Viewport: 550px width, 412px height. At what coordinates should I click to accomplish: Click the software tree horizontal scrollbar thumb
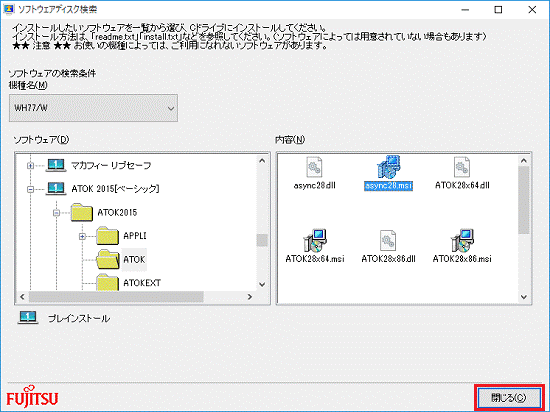pos(116,297)
